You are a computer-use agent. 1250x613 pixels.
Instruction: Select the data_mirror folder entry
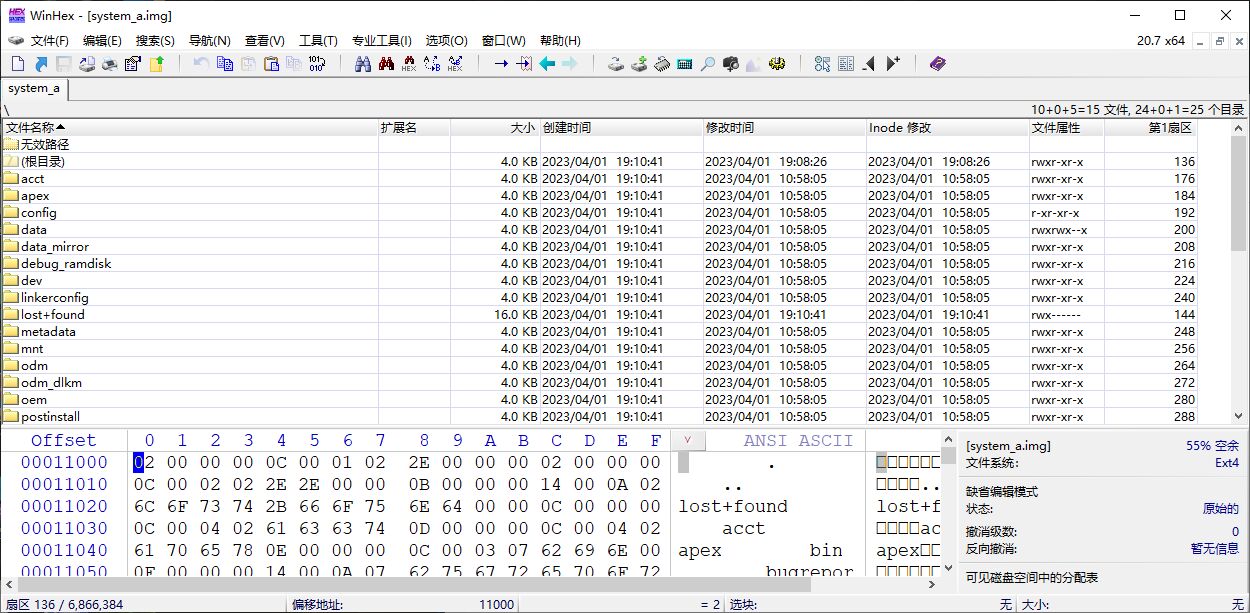pos(54,247)
